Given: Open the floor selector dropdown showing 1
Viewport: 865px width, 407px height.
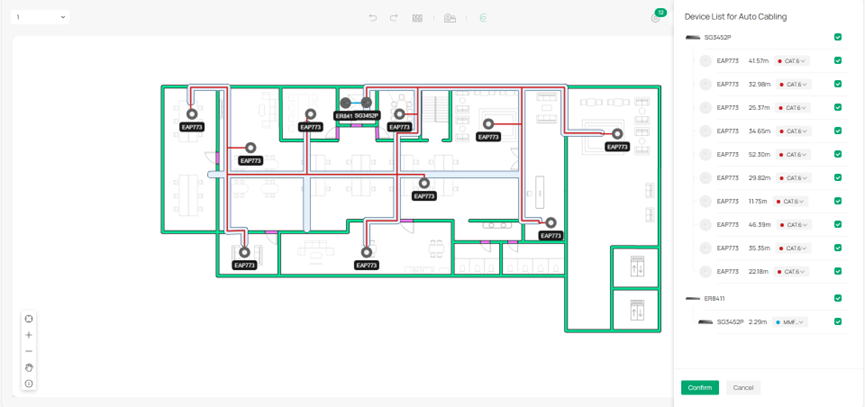Looking at the screenshot, I should point(41,17).
